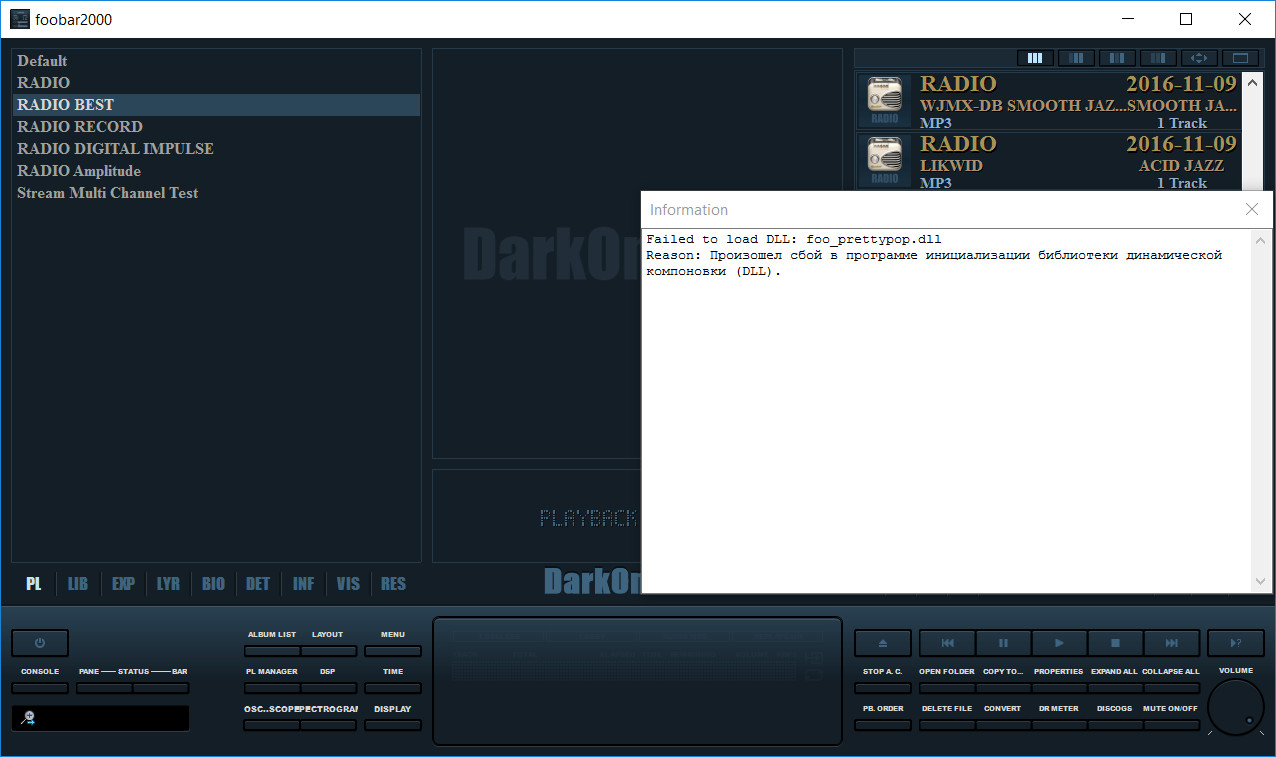Switch to the LIB tab
Screen dimensions: 1276x757
[78, 584]
